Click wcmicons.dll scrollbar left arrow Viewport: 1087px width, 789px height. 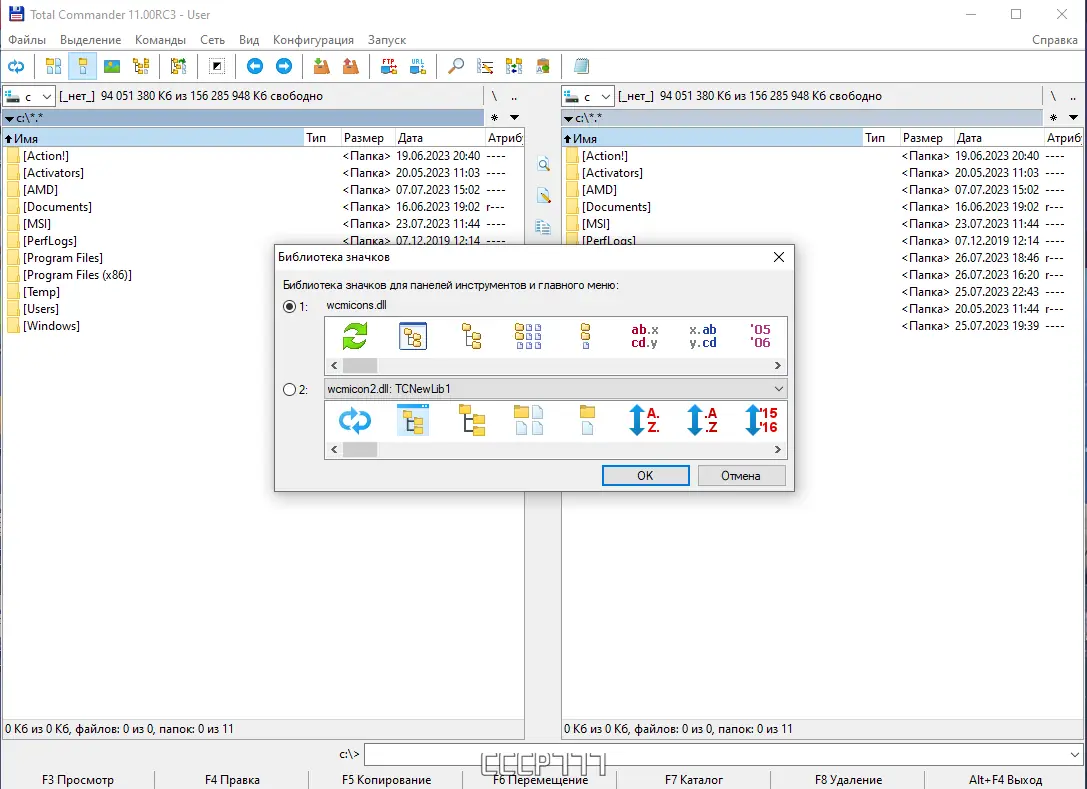tap(334, 365)
